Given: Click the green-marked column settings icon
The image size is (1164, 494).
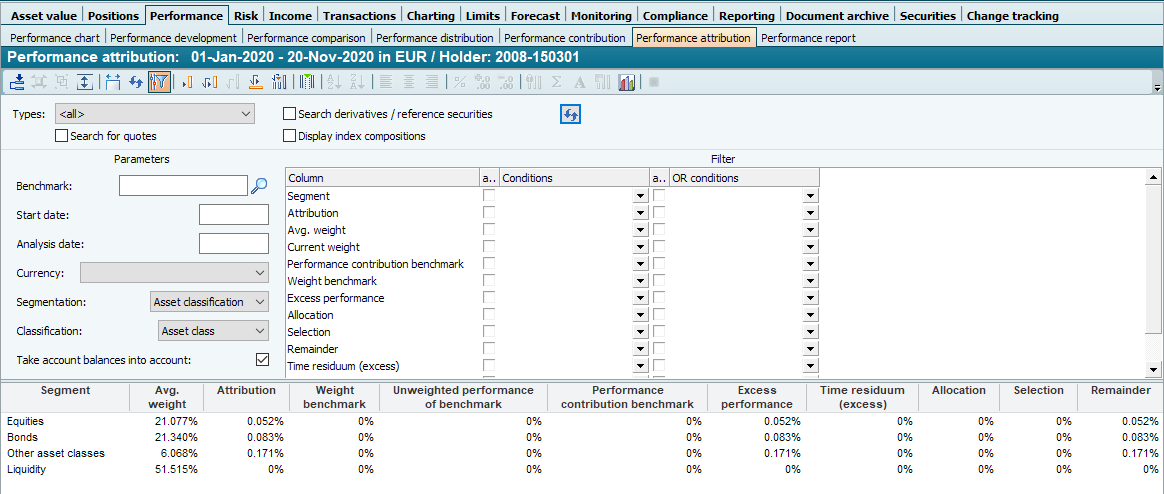Looking at the screenshot, I should coord(307,82).
